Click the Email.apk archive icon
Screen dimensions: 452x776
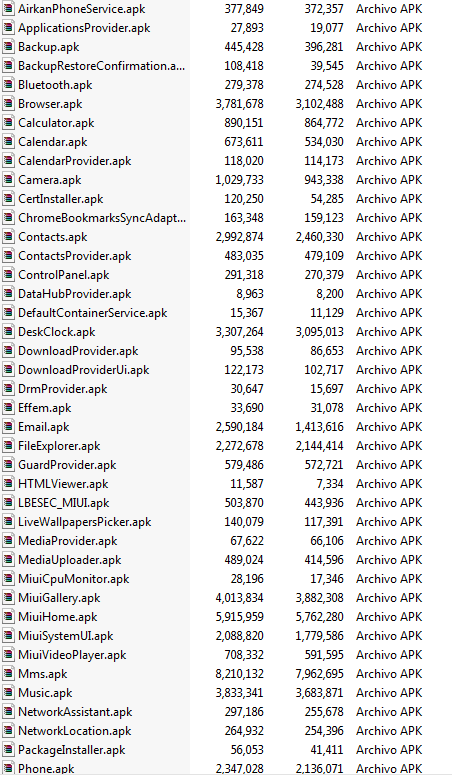pos(8,427)
